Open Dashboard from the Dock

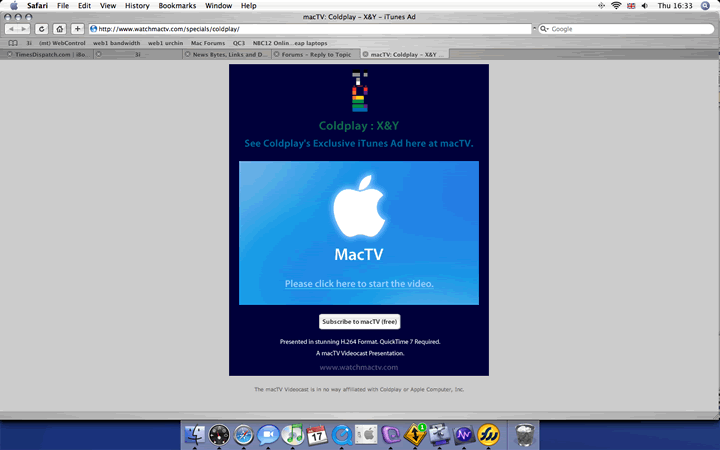pos(219,434)
